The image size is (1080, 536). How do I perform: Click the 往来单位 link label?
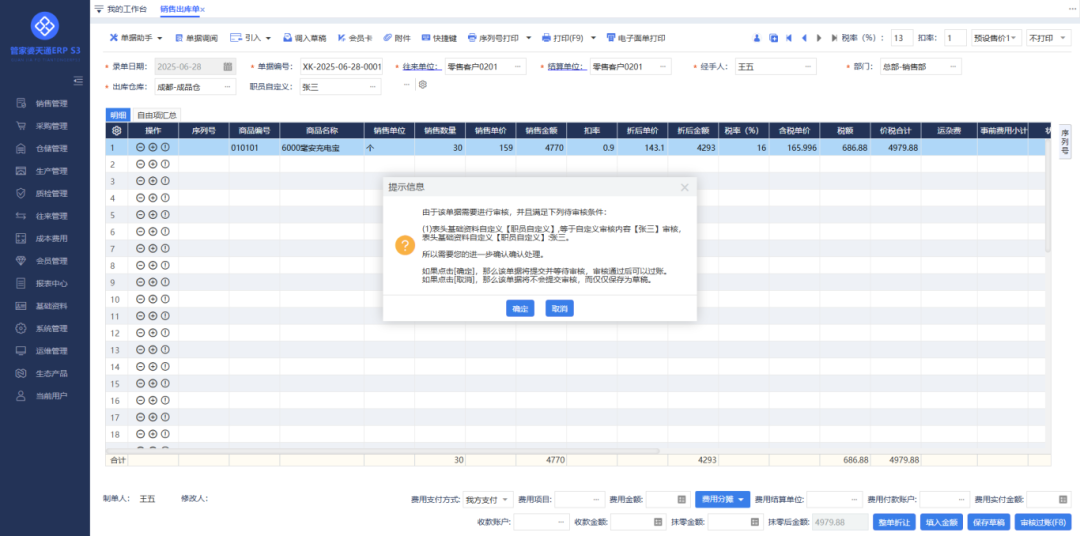point(421,67)
